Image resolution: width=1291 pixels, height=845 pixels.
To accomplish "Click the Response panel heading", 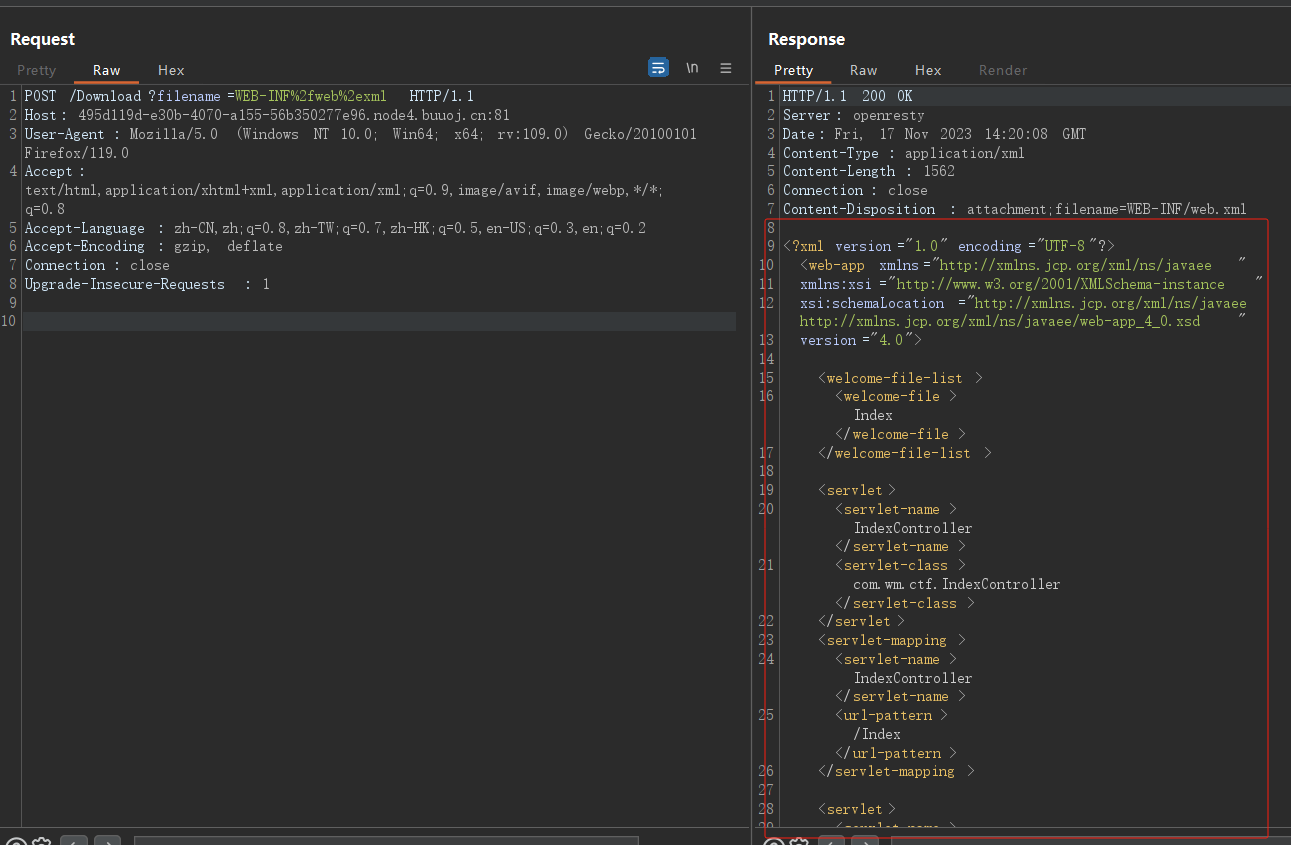I will (x=807, y=39).
